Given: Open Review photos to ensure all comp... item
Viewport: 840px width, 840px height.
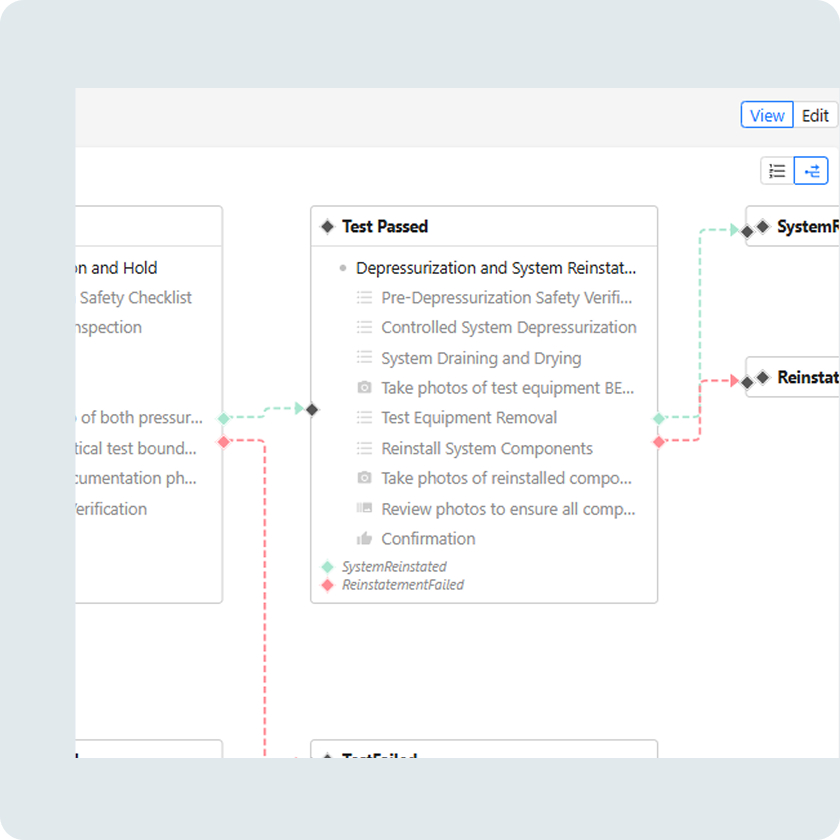Looking at the screenshot, I should [x=508, y=509].
